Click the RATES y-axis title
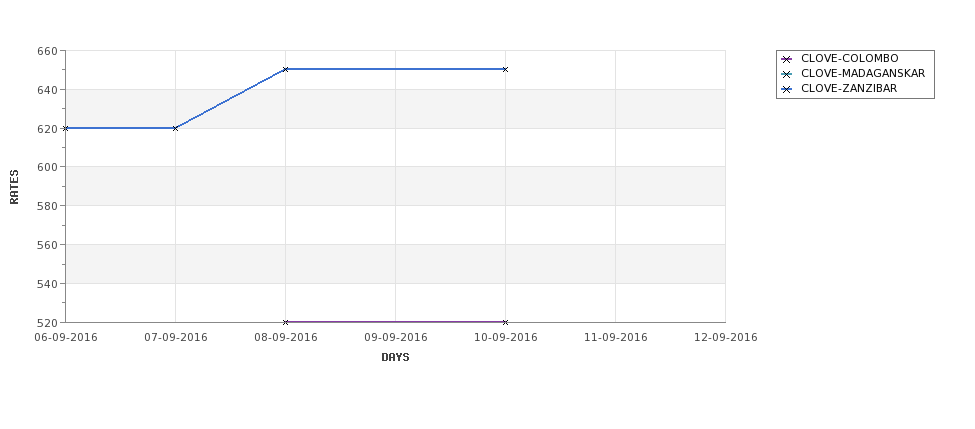975x429 pixels. [14, 187]
